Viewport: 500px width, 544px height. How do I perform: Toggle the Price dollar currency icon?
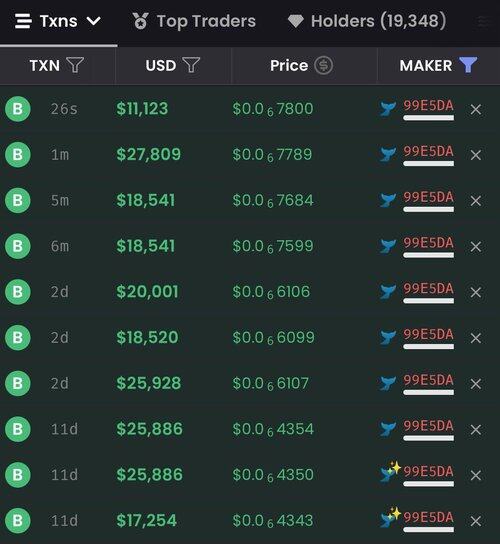coord(323,65)
